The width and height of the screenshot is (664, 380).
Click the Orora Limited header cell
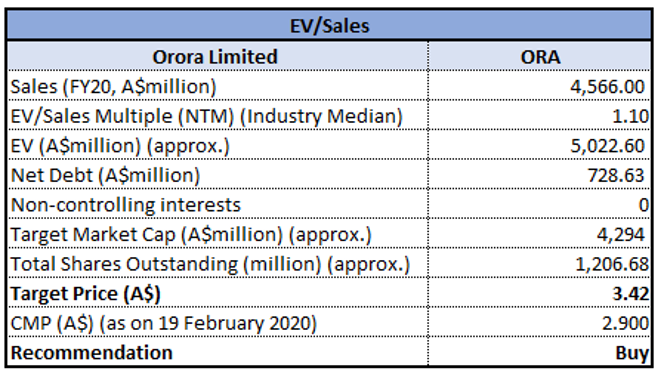(x=218, y=56)
